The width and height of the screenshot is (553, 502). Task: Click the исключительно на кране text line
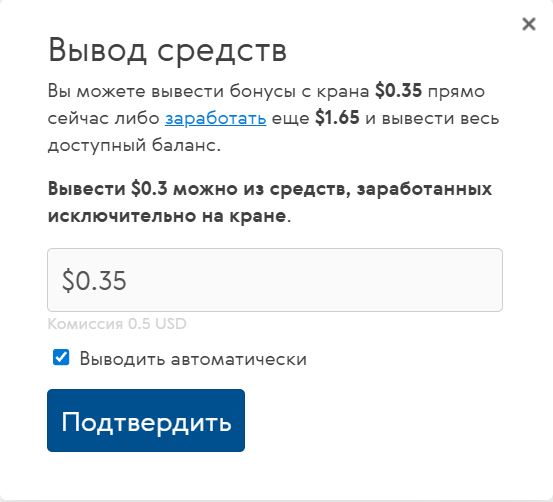169,216
